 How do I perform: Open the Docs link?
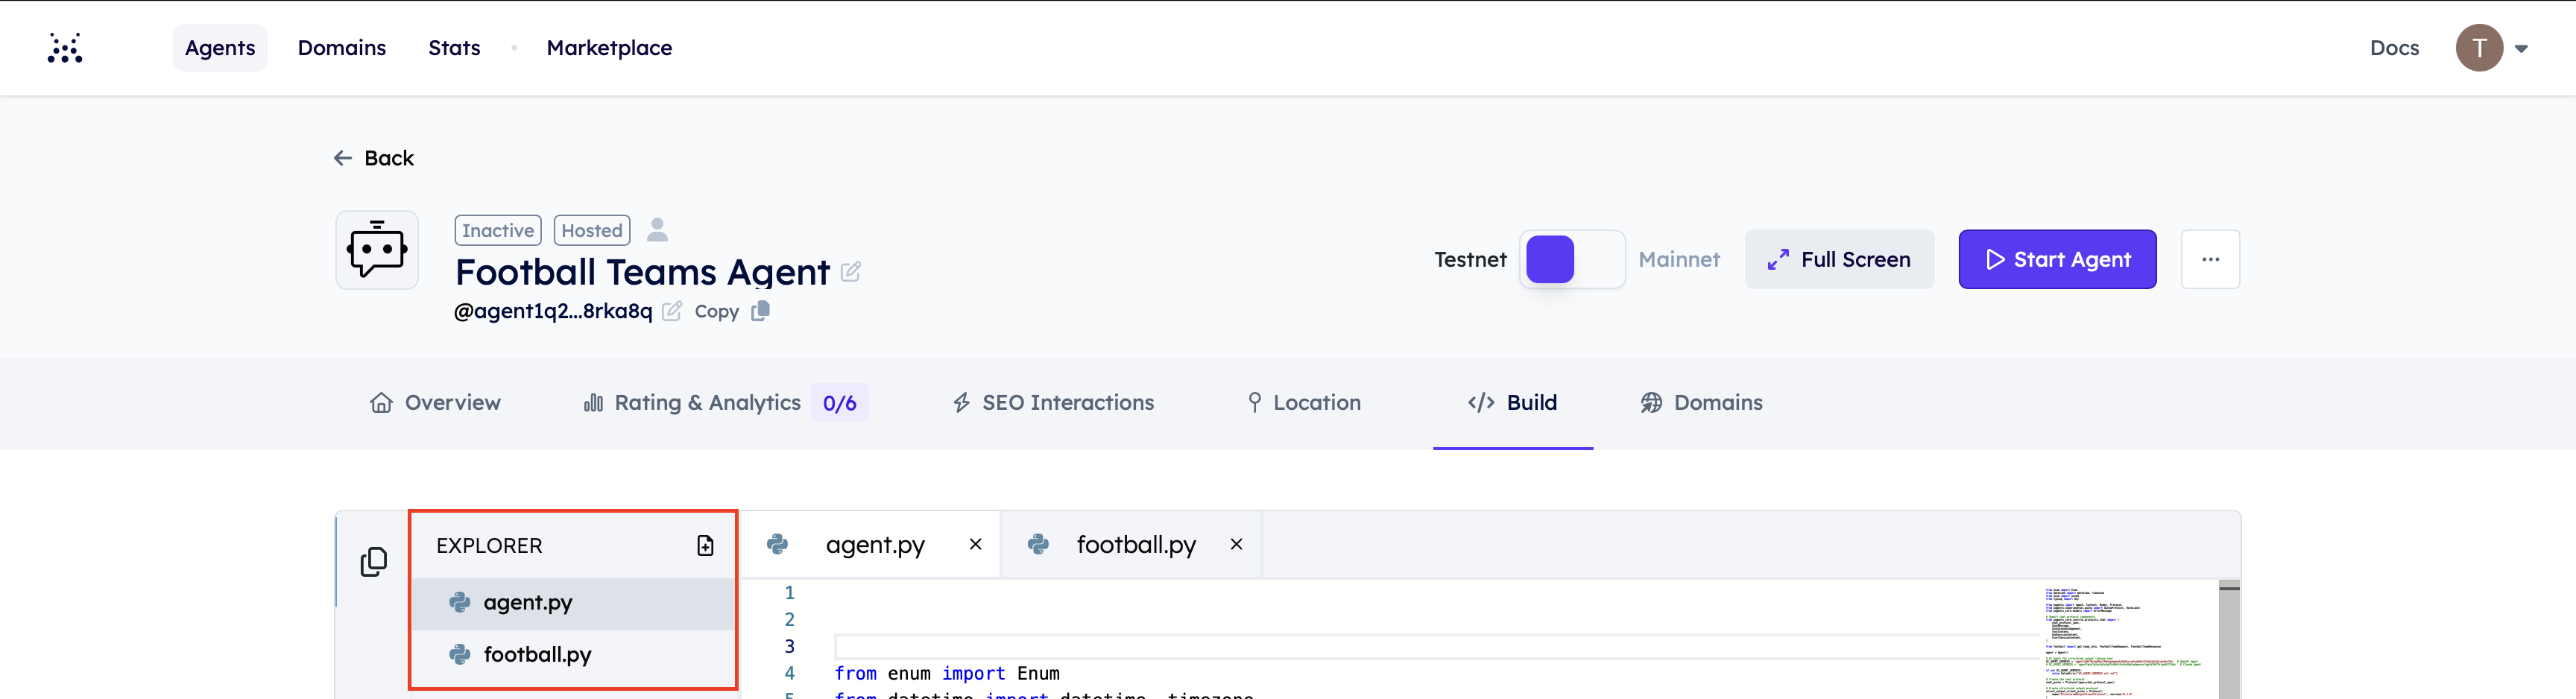pos(2394,48)
